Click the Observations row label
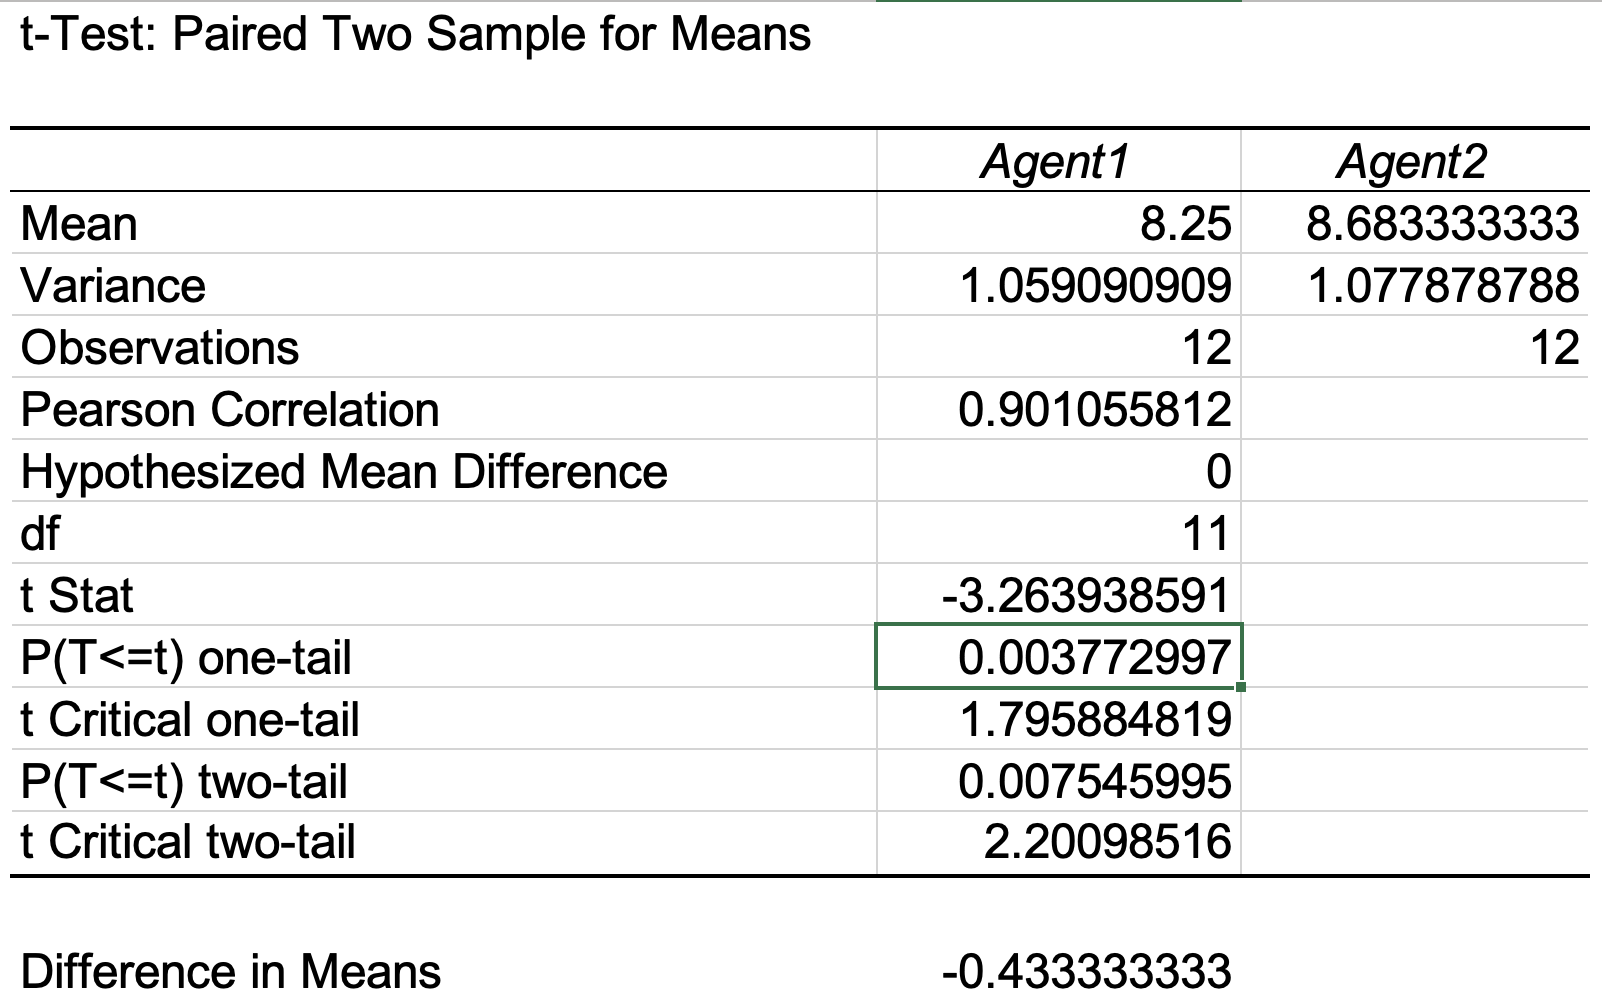Image resolution: width=1602 pixels, height=1006 pixels. coord(160,348)
